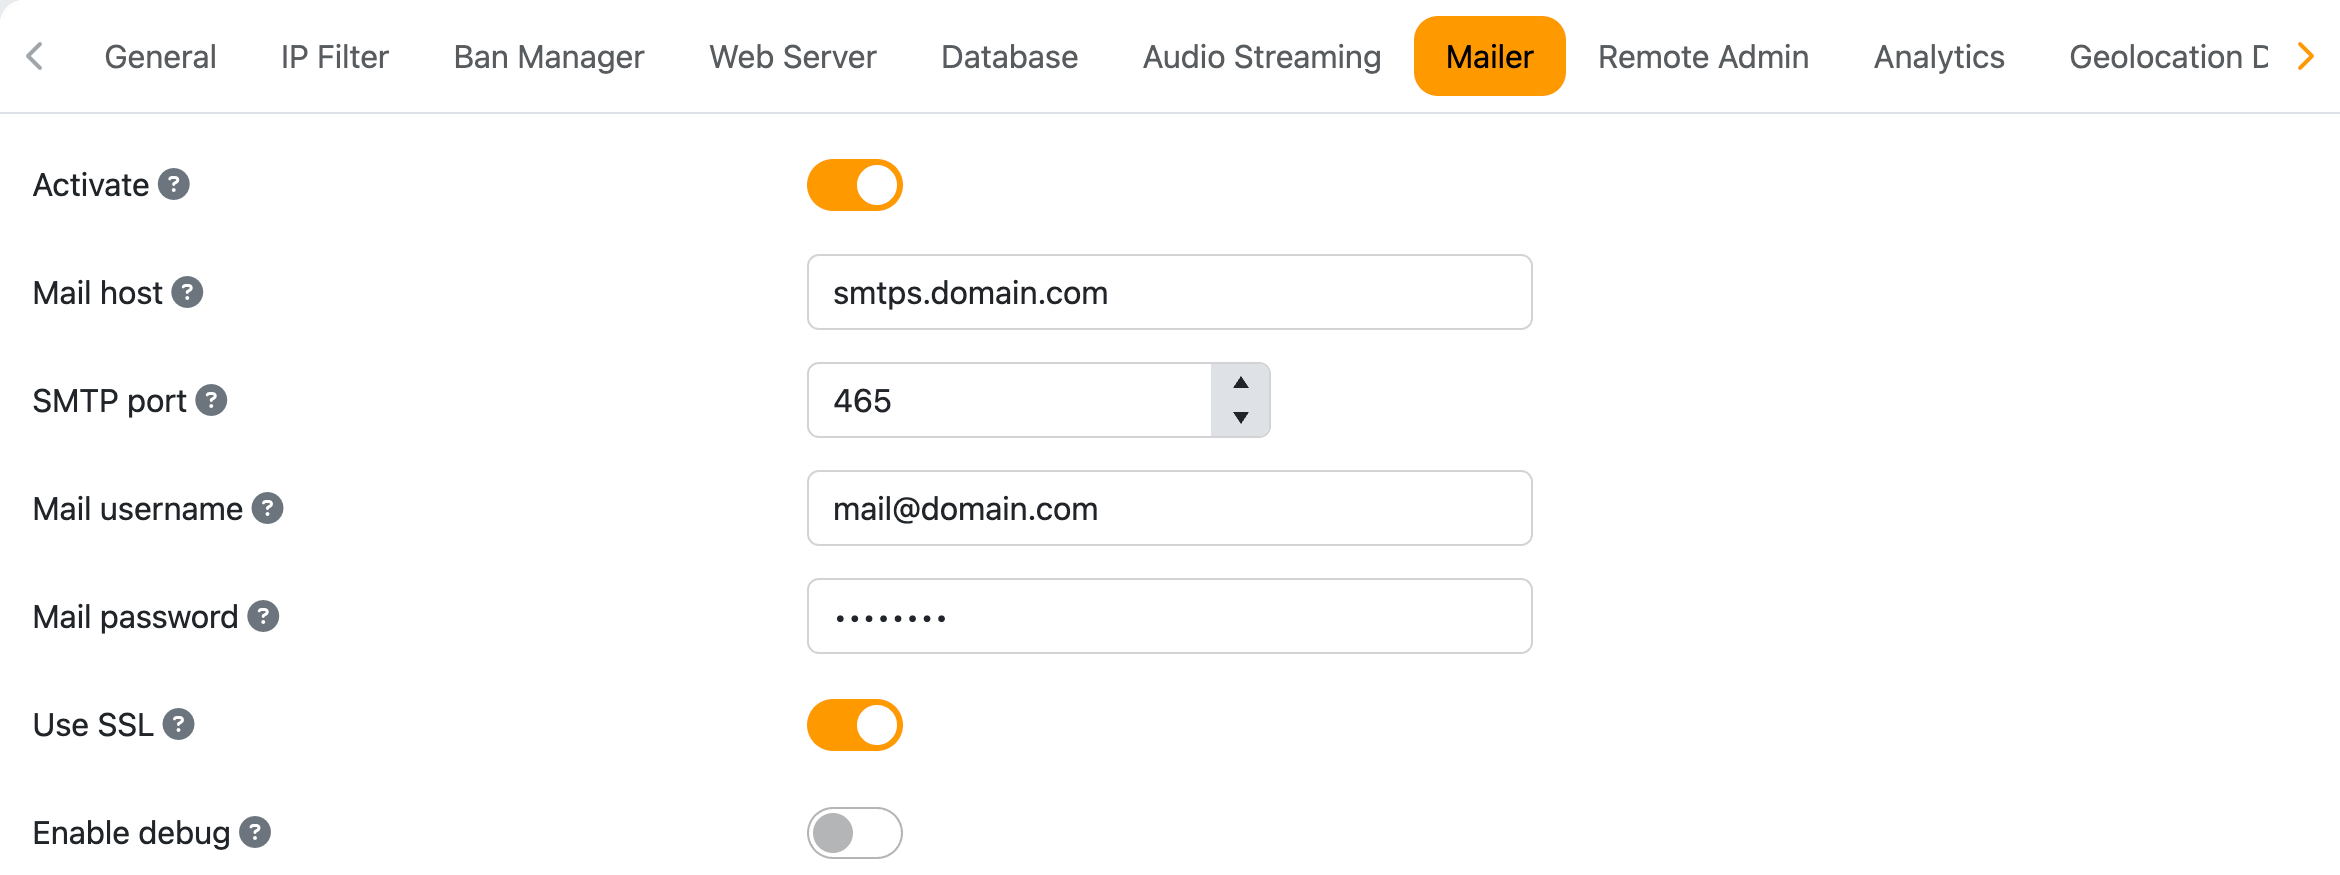2340x875 pixels.
Task: Click the Use SSL label
Action: 93,725
